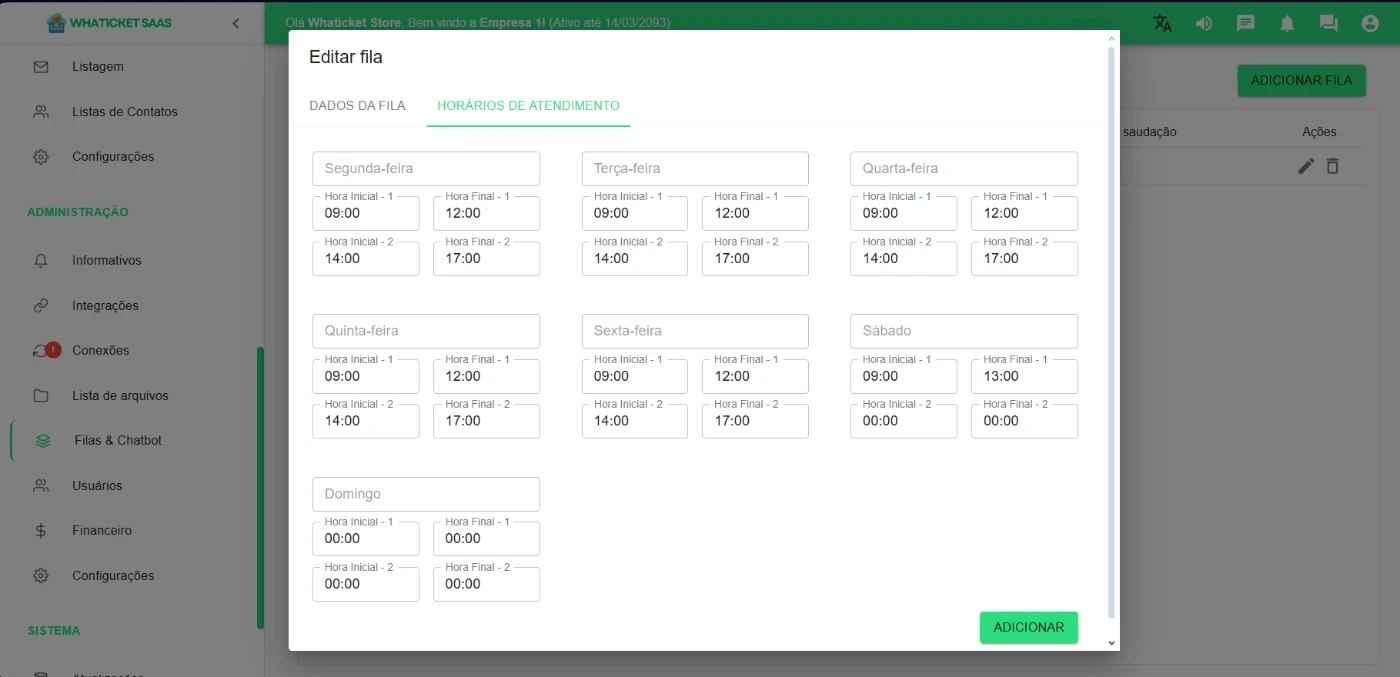
Task: Click Segunda-feira Hora Inicial - 1 field
Action: click(x=366, y=213)
